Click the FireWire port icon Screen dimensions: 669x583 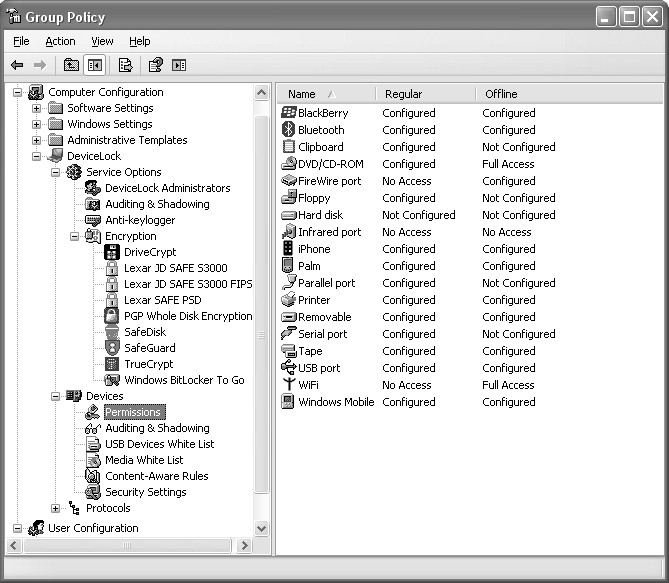click(x=289, y=181)
